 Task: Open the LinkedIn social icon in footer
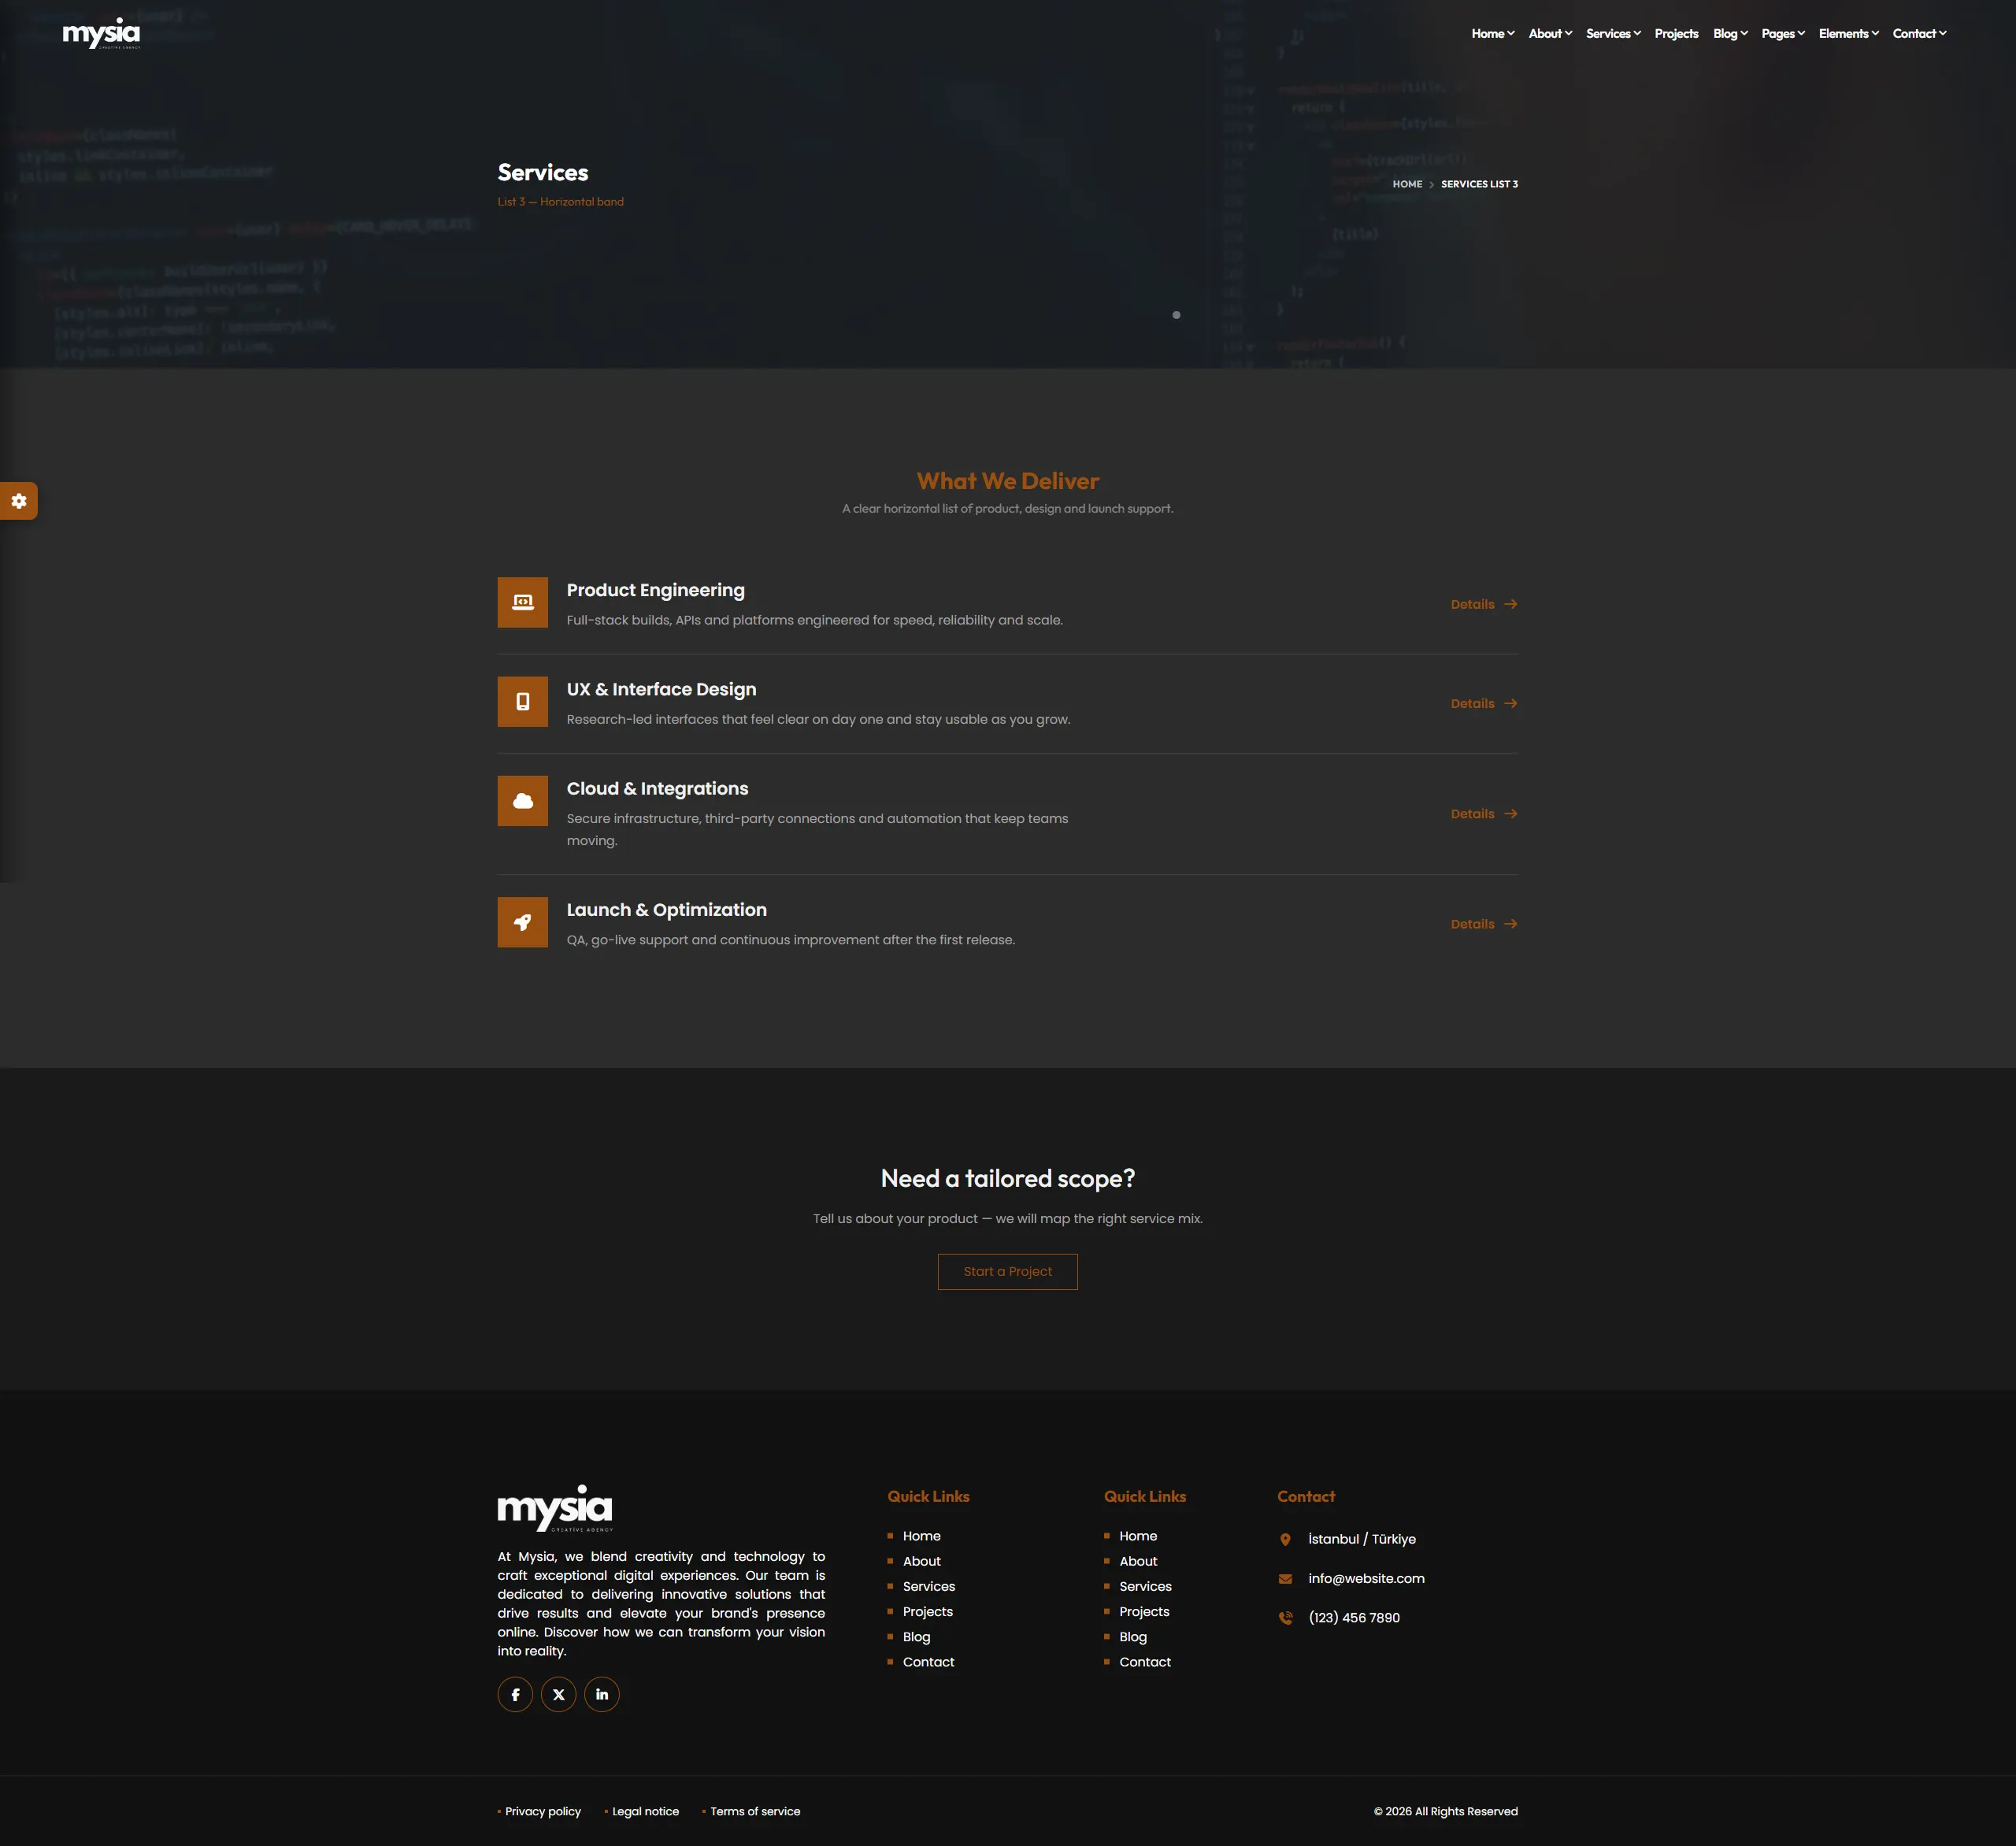pos(602,1694)
